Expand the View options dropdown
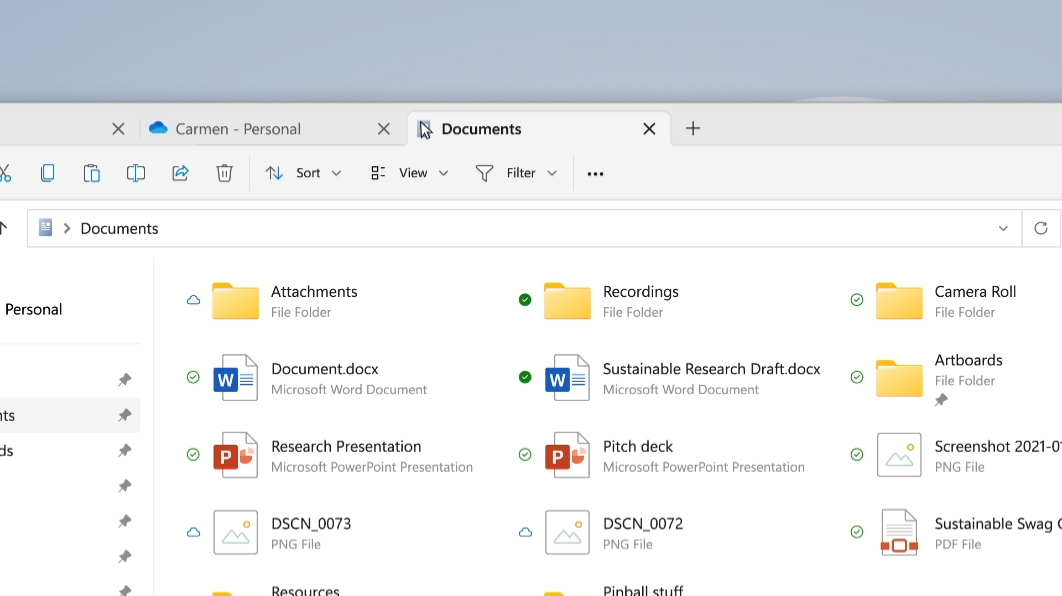This screenshot has height=596, width=1062. point(409,173)
